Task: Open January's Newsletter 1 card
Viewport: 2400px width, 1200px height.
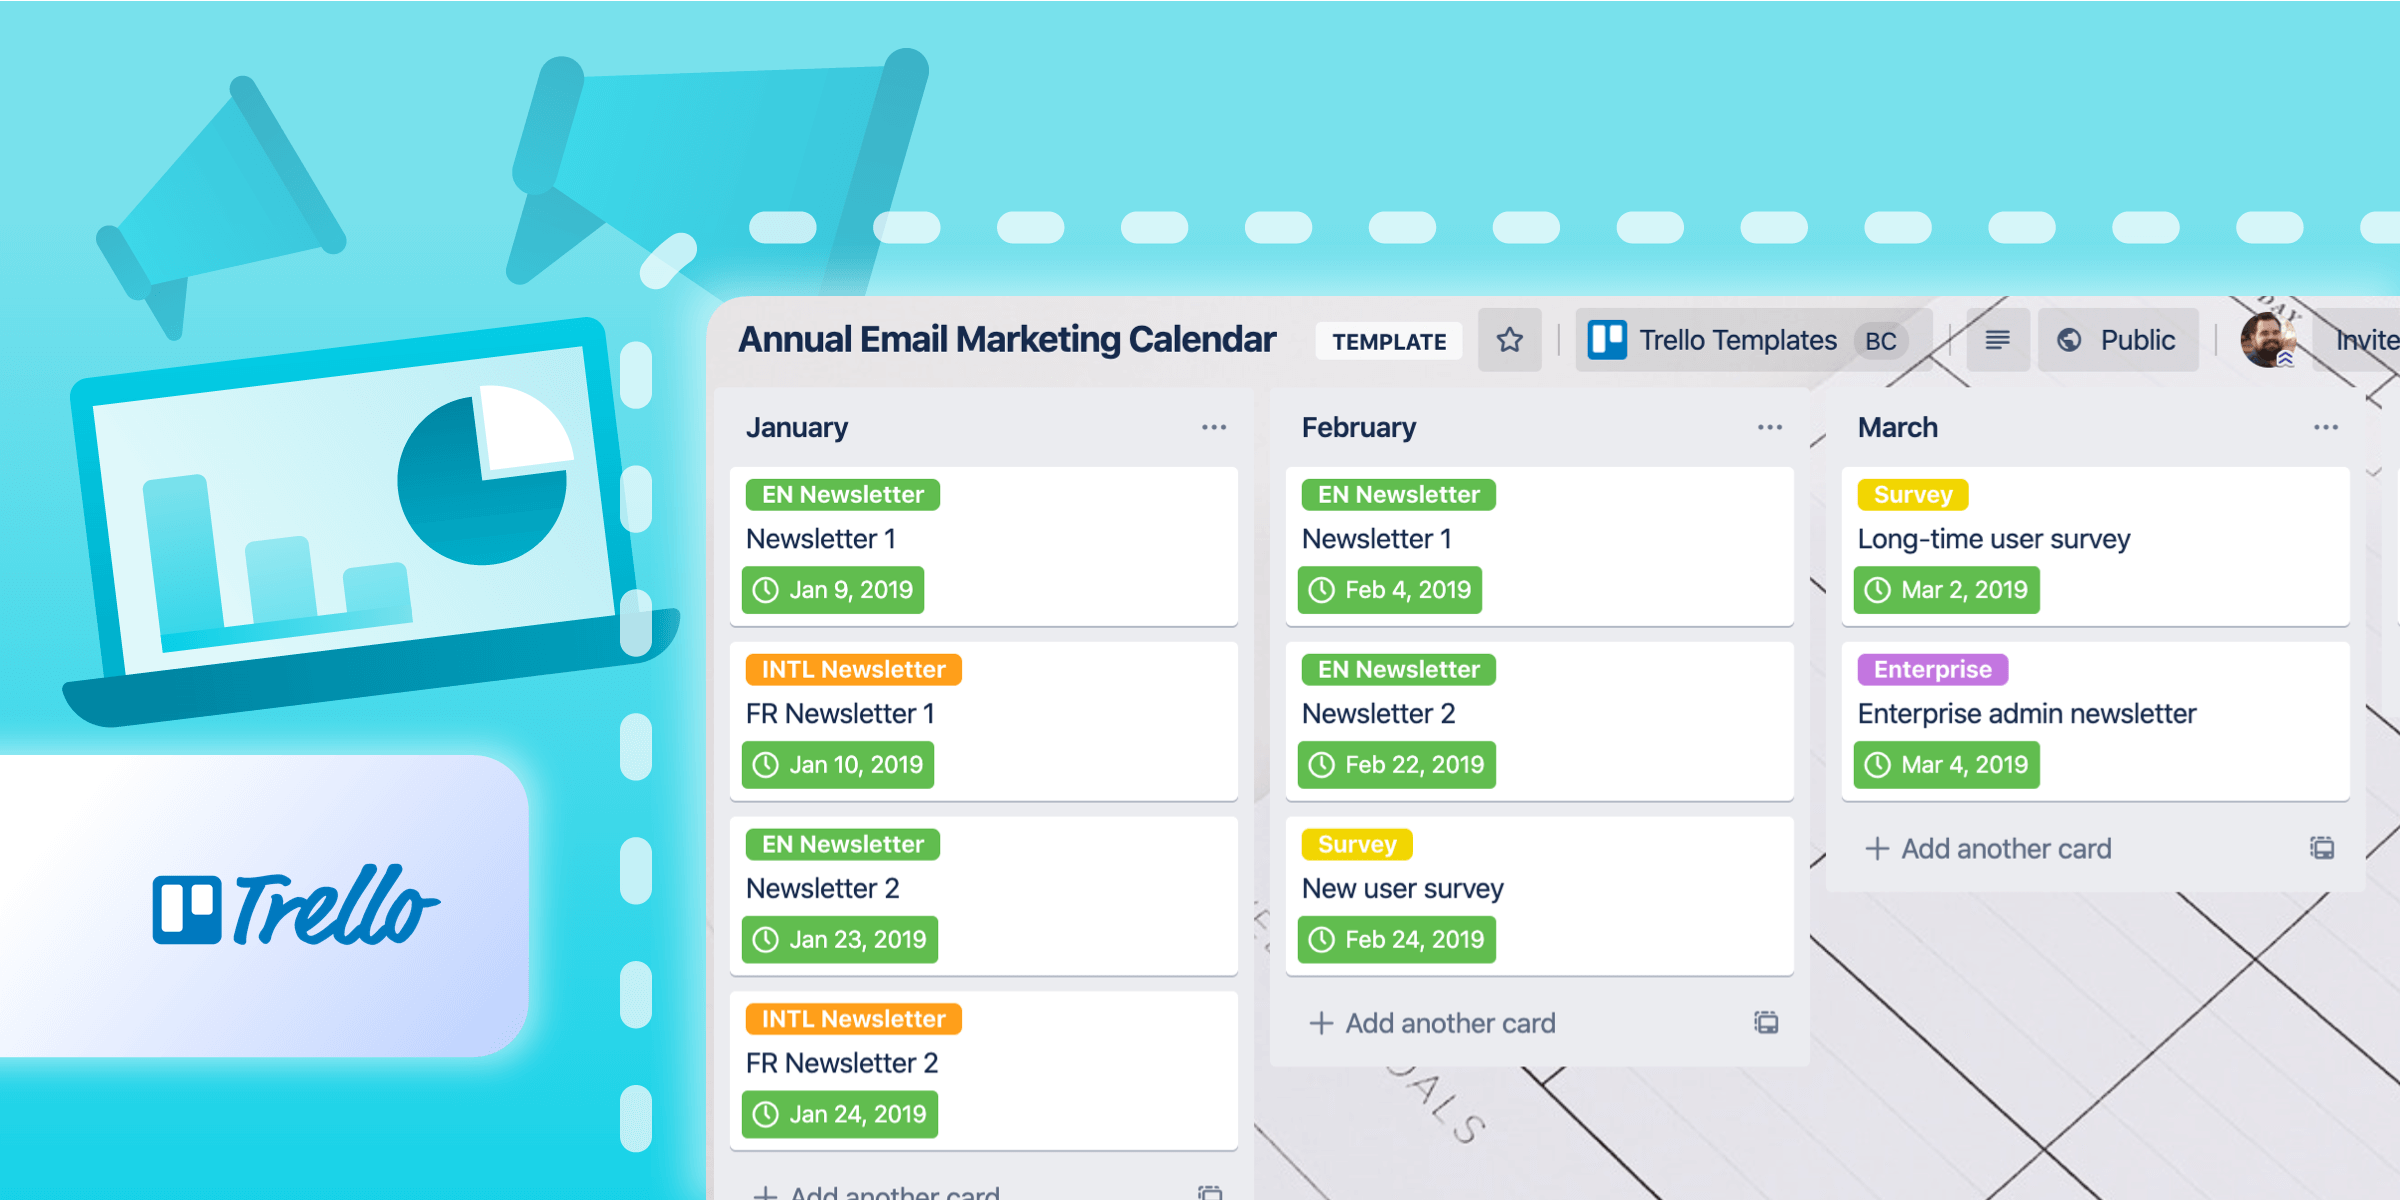Action: pyautogui.click(x=984, y=546)
